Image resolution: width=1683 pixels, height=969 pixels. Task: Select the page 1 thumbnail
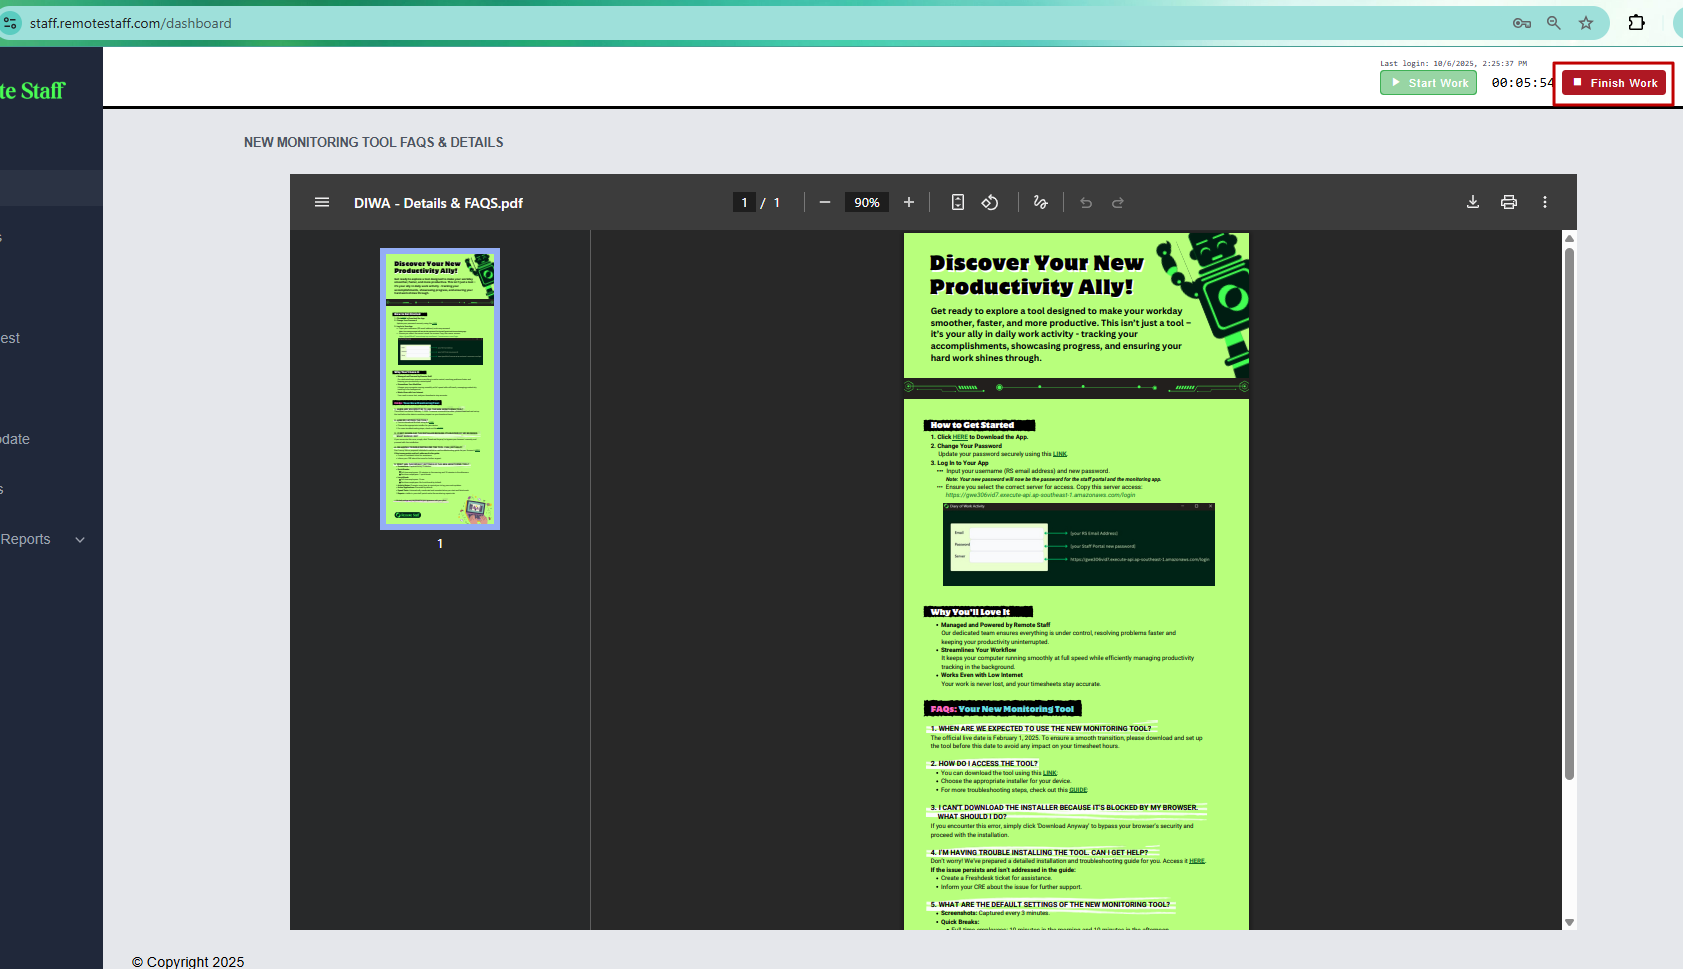[x=440, y=388]
